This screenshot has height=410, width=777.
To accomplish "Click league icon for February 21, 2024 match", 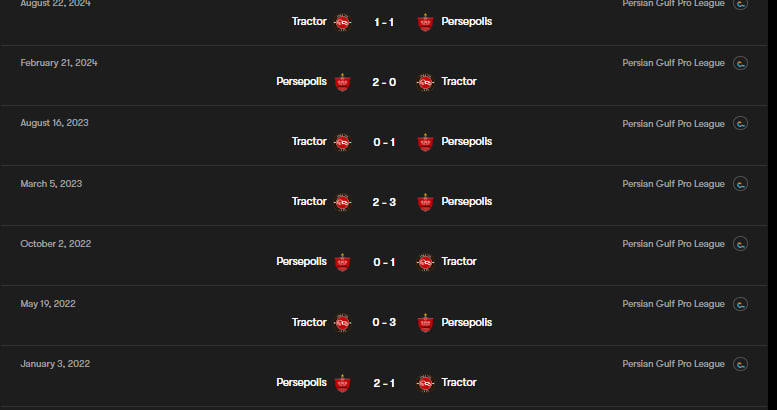I will point(740,64).
